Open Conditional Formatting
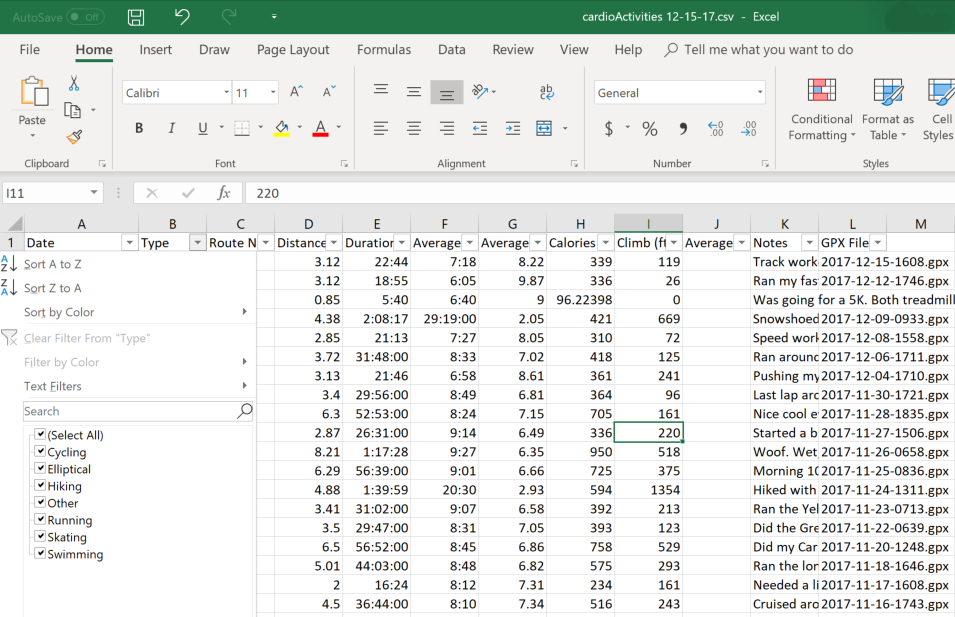The image size is (955, 617). (822, 110)
